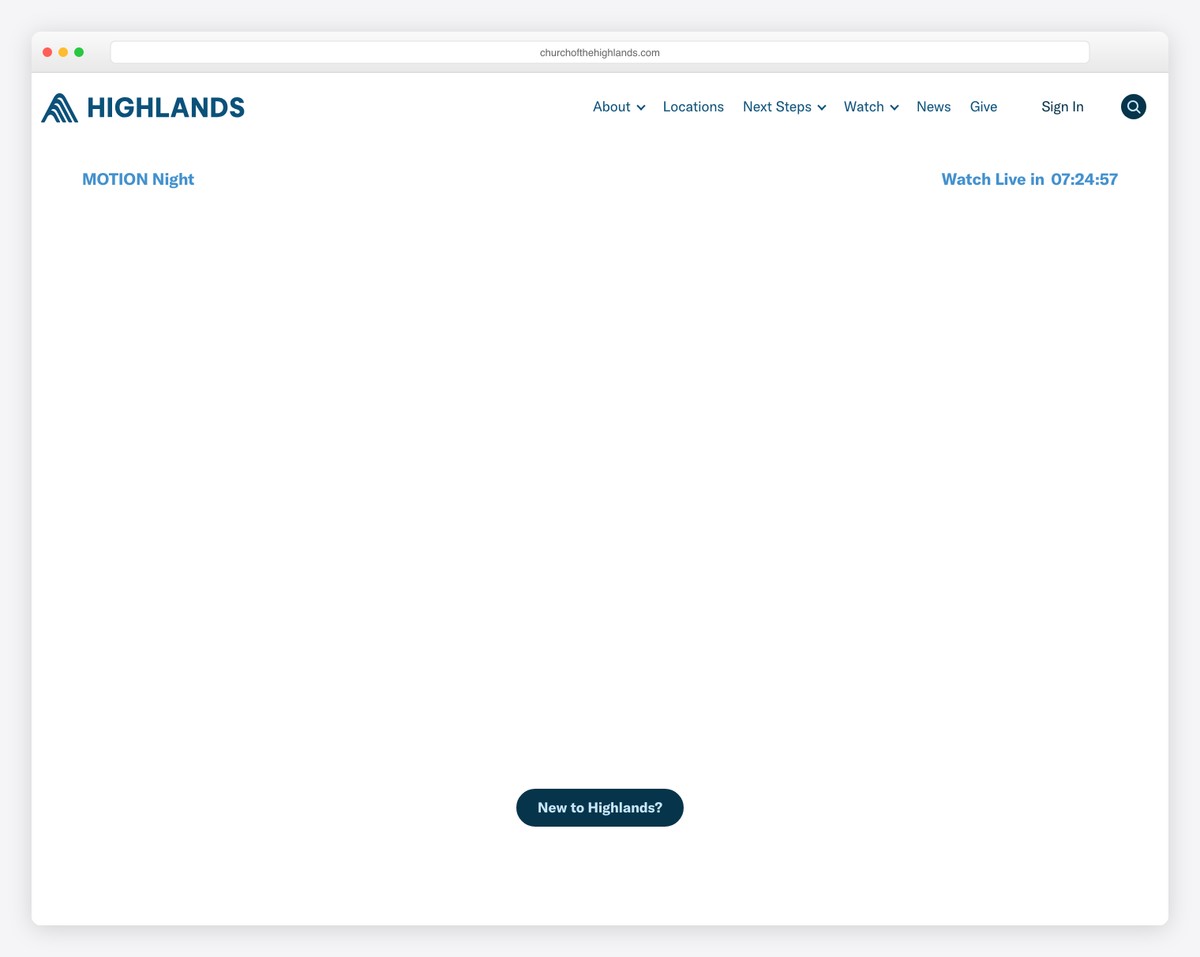Click the HIGHLANDS wordmark text
Image resolution: width=1200 pixels, height=957 pixels.
[166, 107]
